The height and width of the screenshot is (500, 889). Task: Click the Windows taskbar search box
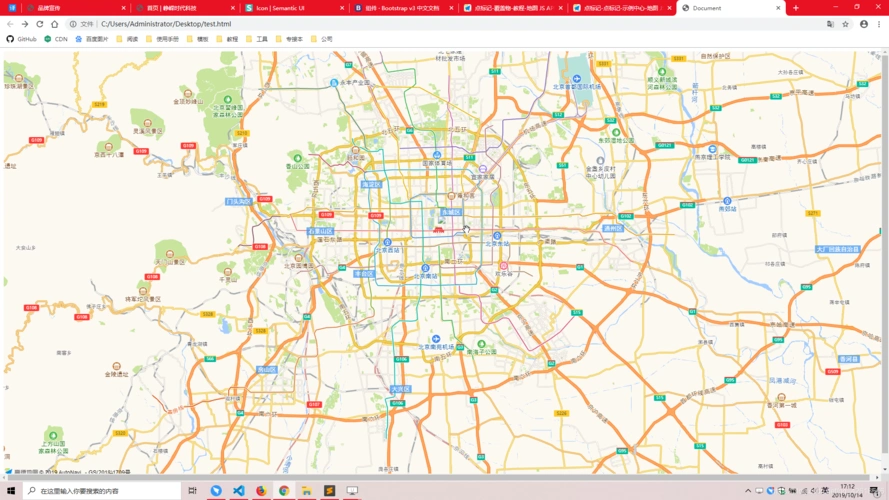click(x=100, y=491)
